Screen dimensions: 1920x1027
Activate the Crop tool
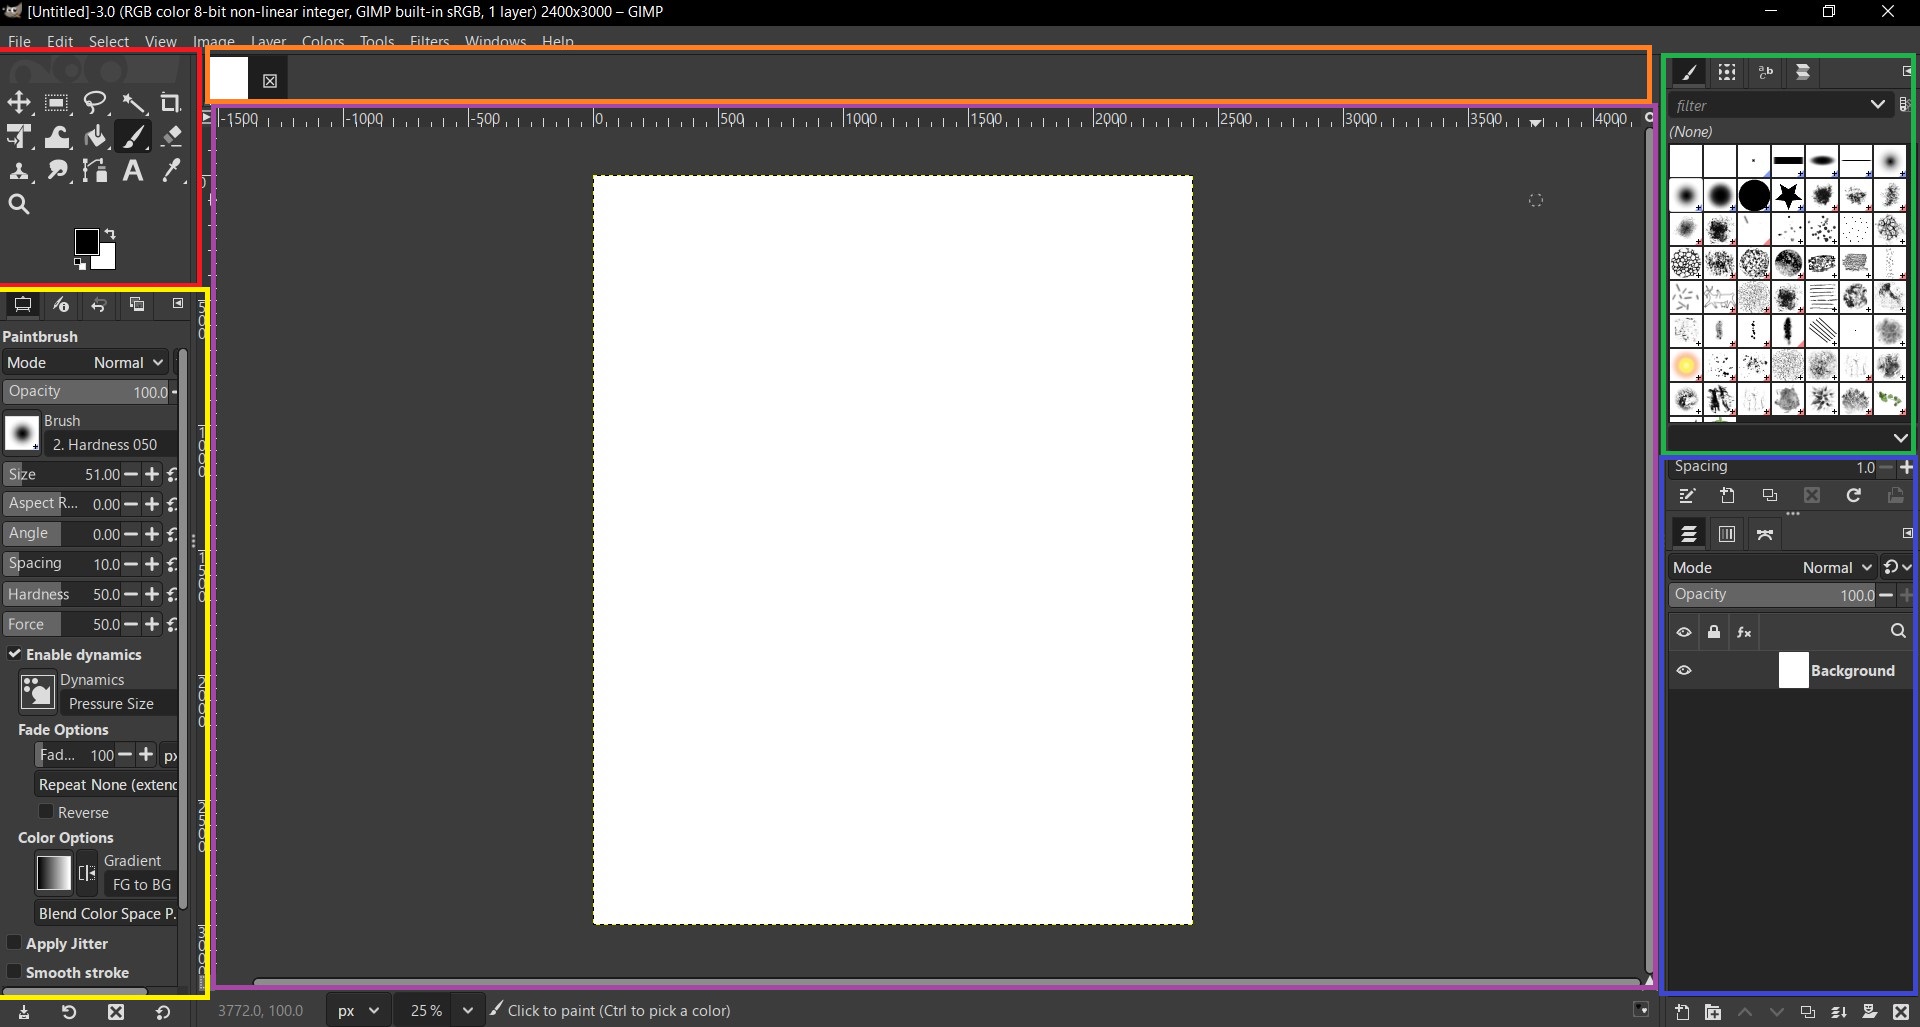point(170,103)
